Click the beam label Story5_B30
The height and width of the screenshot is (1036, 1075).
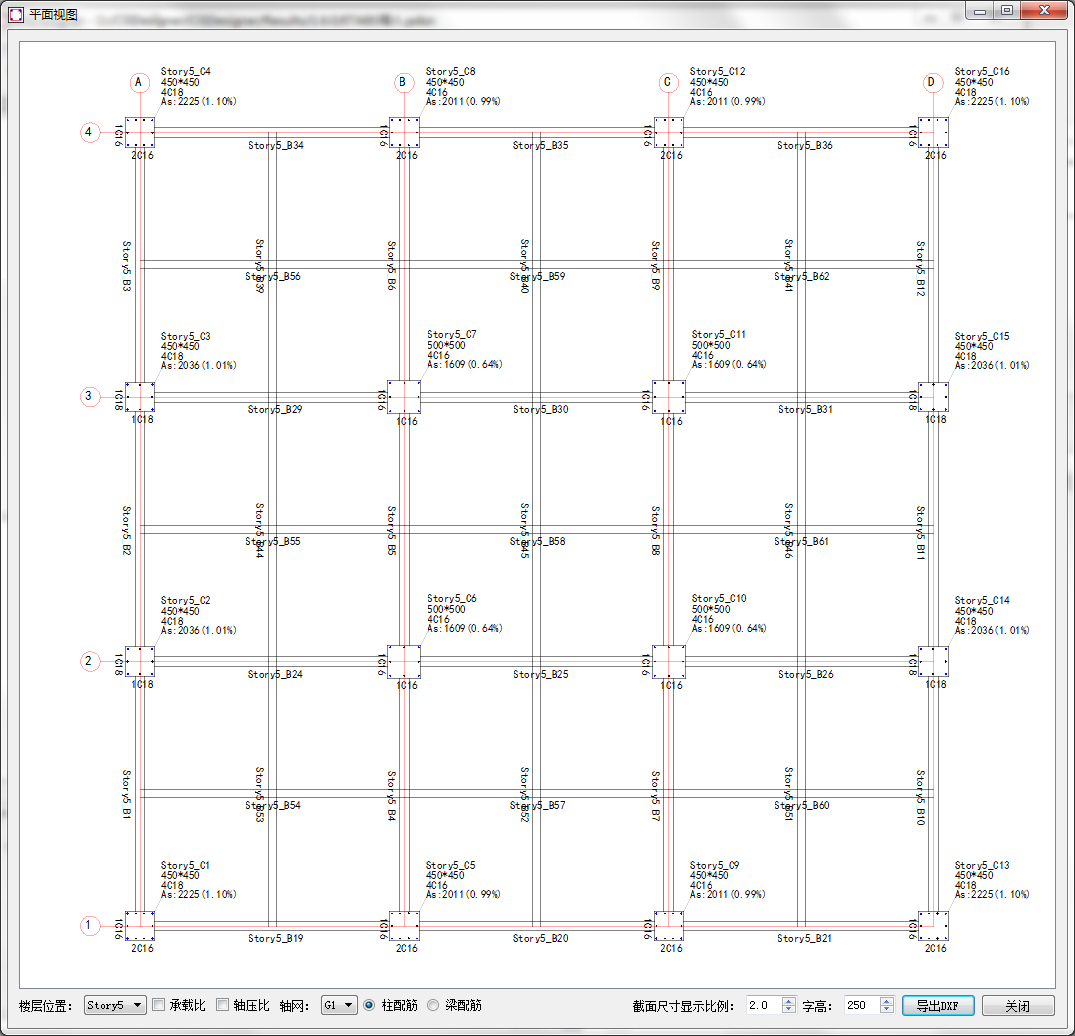[x=540, y=409]
